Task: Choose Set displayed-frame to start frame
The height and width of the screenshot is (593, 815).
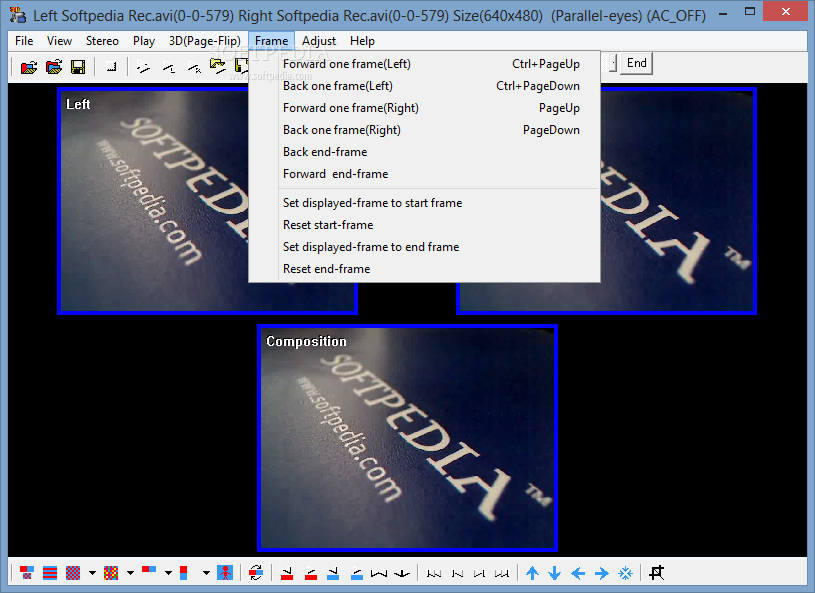Action: pyautogui.click(x=425, y=203)
